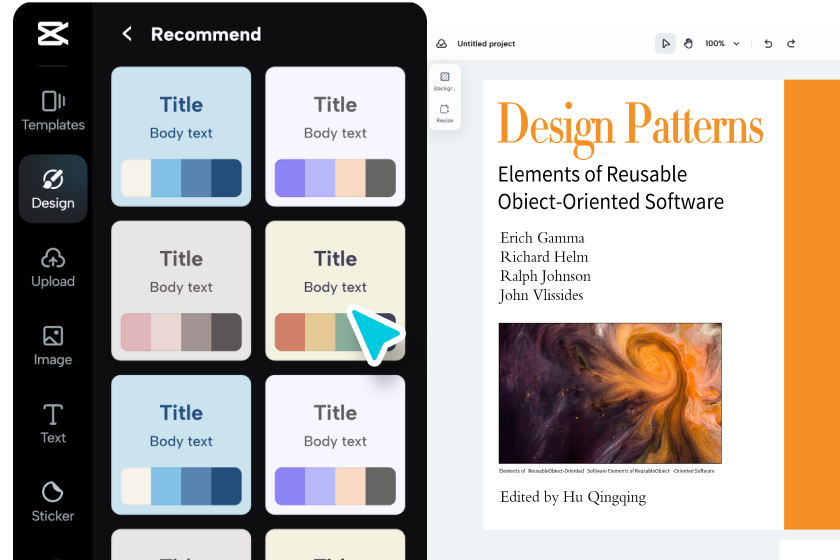Click the Recommend heading
Viewport: 840px width, 560px height.
tap(206, 34)
